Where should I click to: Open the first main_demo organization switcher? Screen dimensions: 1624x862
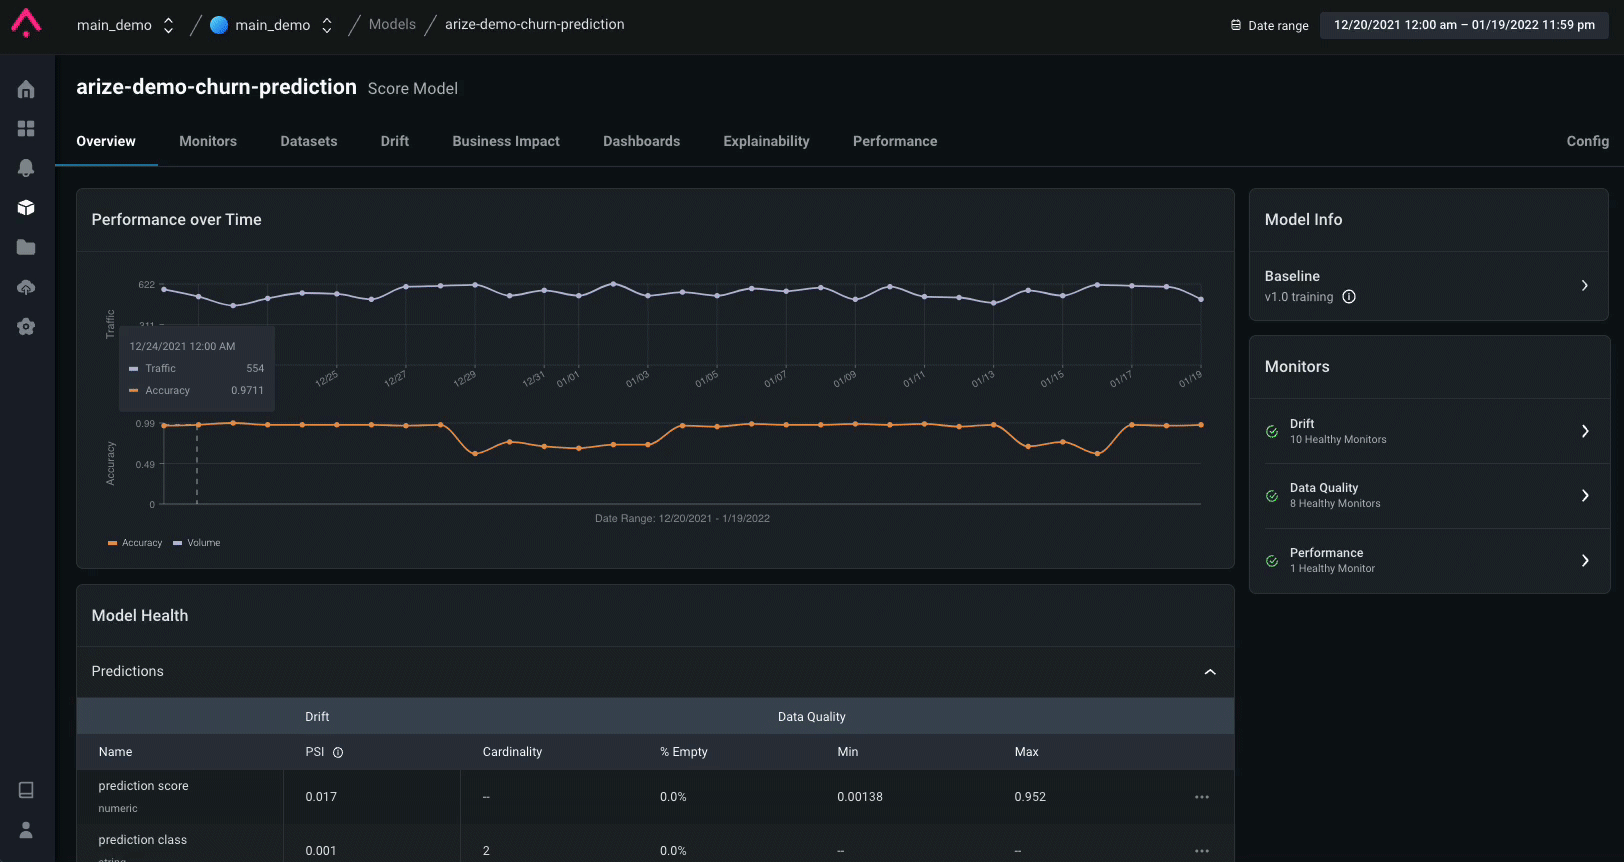[x=126, y=25]
